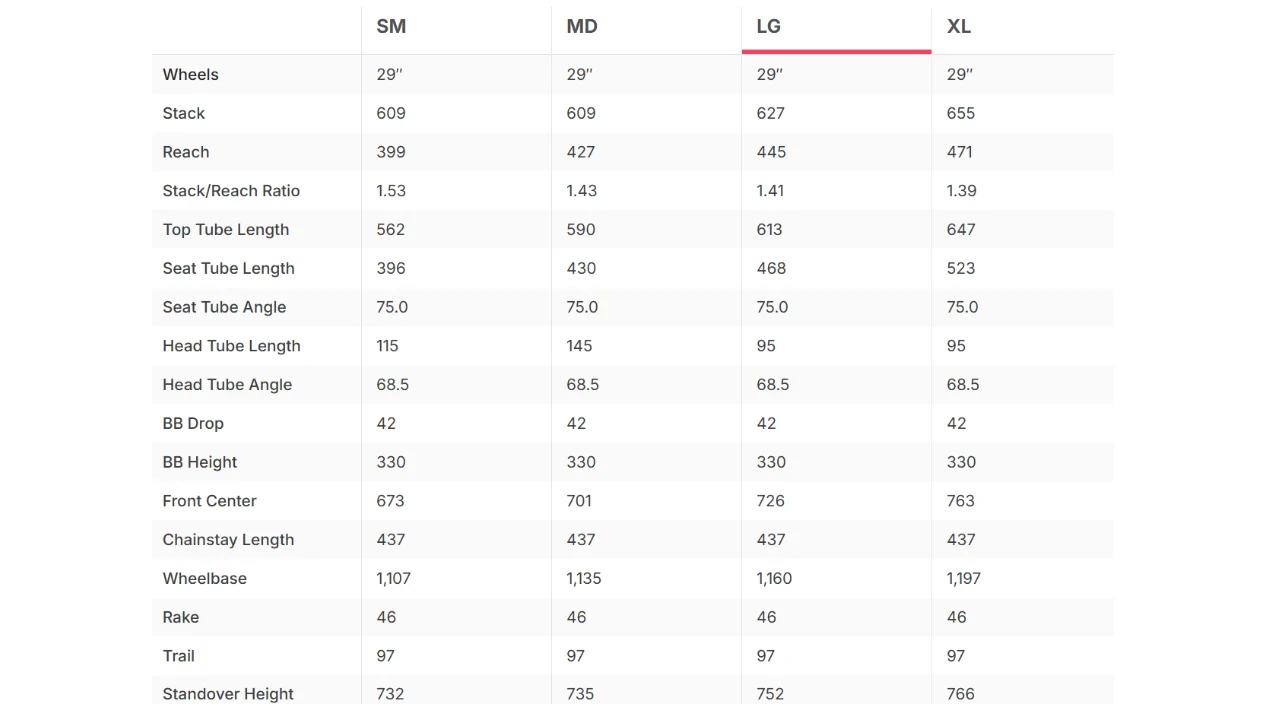This screenshot has width=1265, height=712.
Task: Click the BB Drop row label
Action: [193, 423]
